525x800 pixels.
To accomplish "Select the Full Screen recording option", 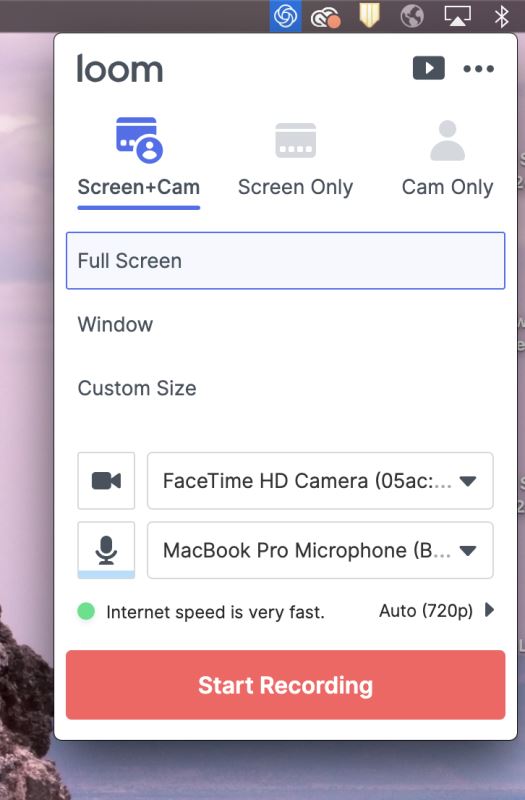I will pyautogui.click(x=286, y=261).
